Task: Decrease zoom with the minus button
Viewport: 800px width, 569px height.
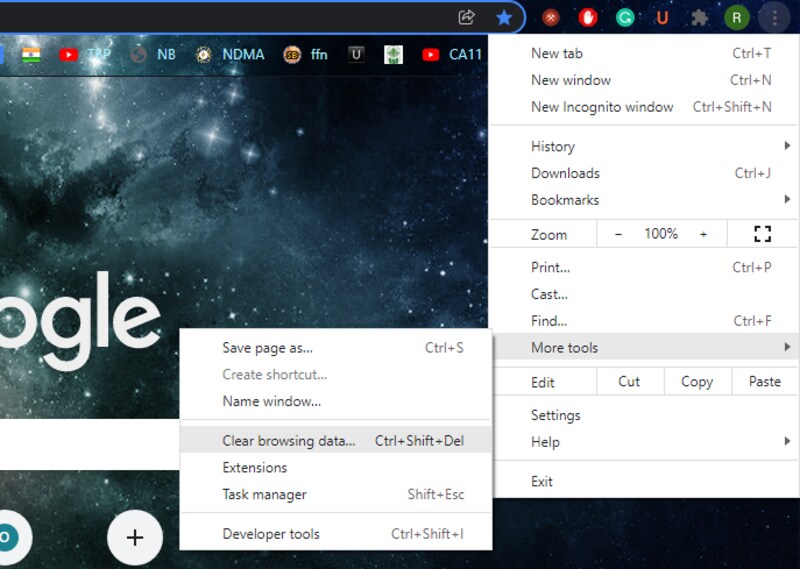Action: (x=618, y=234)
